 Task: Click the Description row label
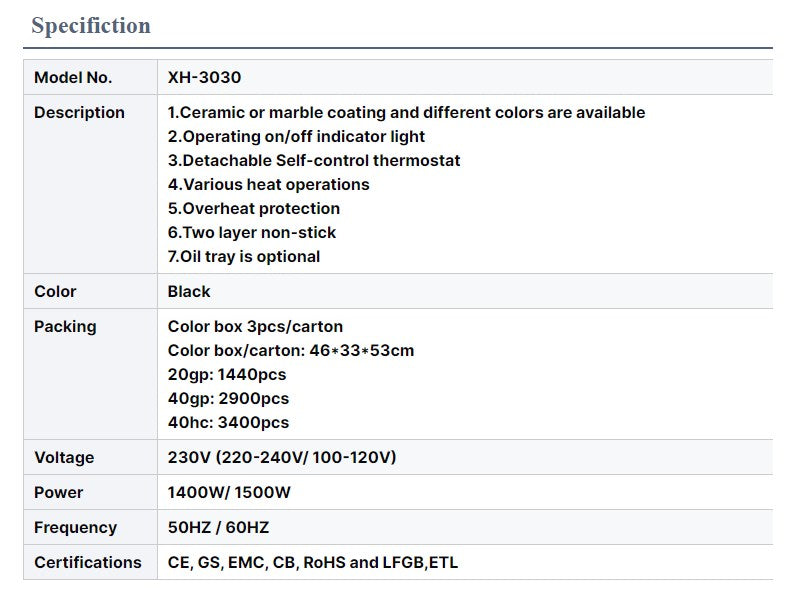click(x=79, y=112)
